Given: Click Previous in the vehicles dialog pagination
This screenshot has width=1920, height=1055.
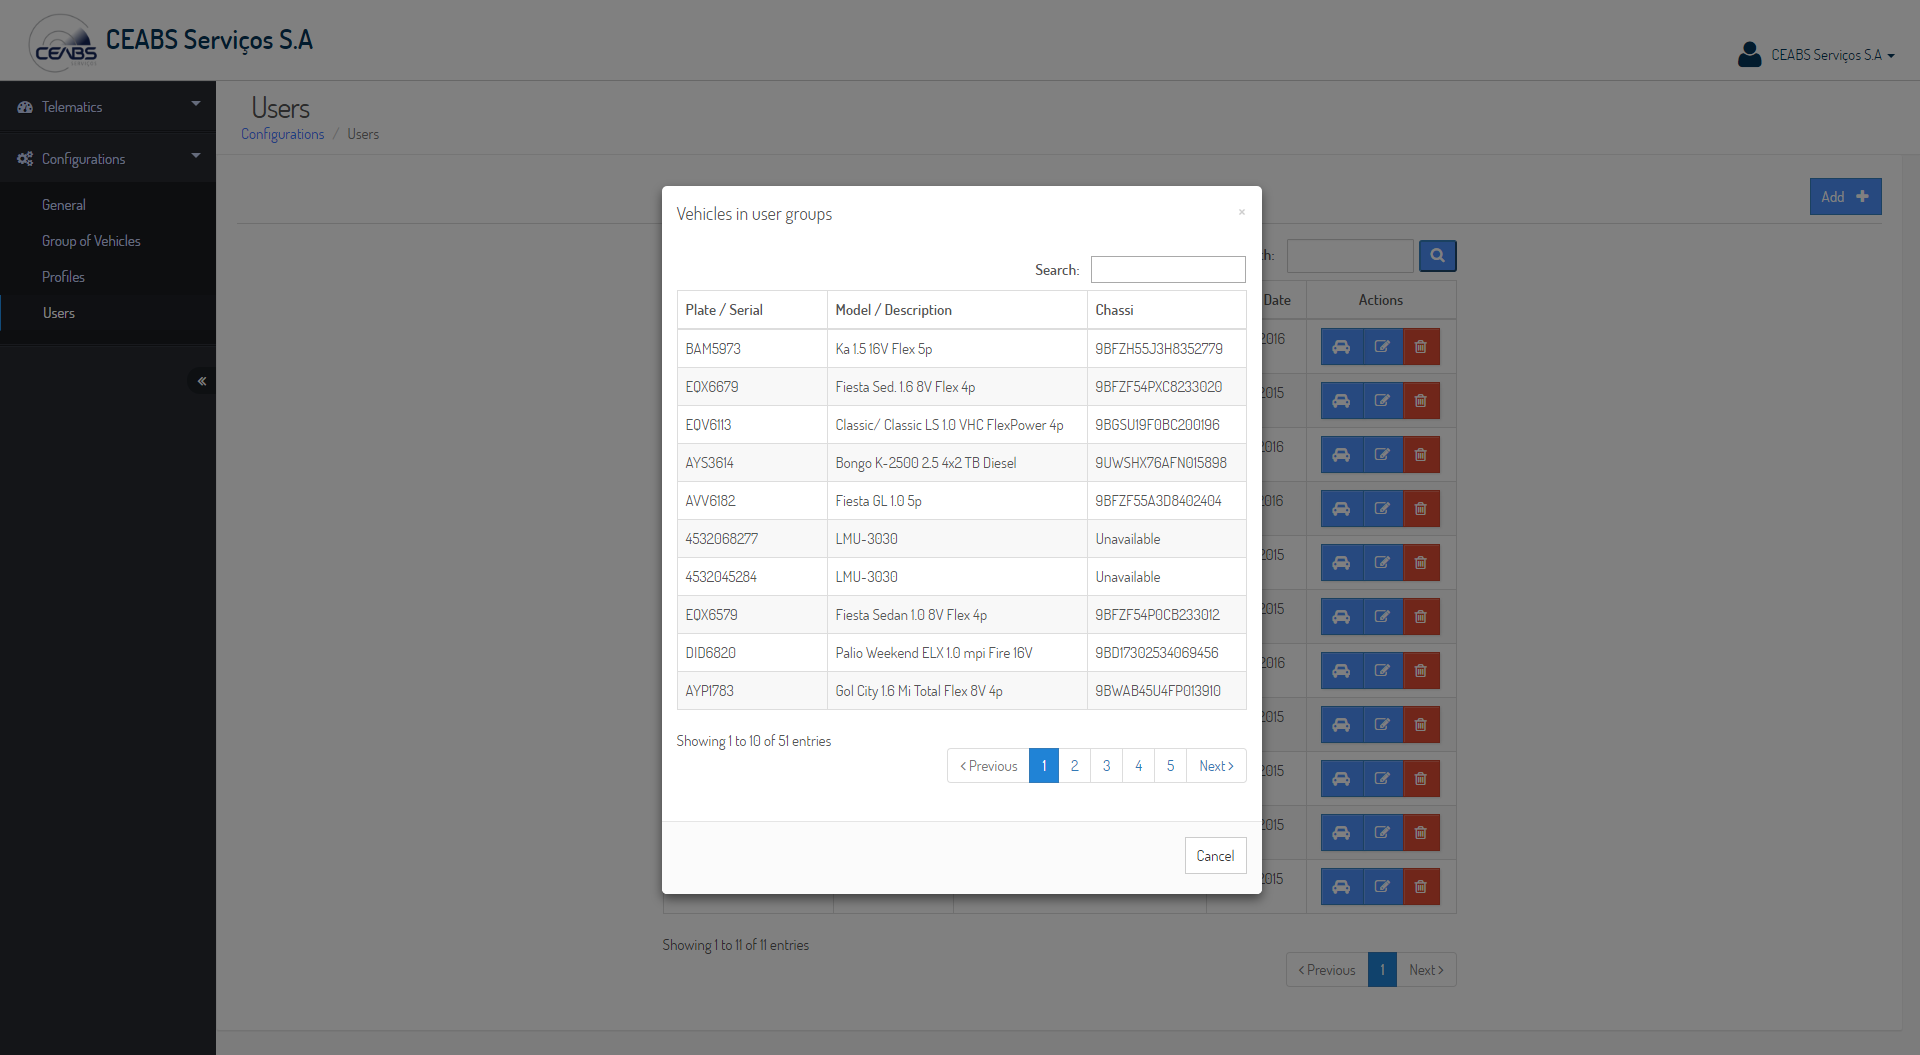Looking at the screenshot, I should 988,766.
